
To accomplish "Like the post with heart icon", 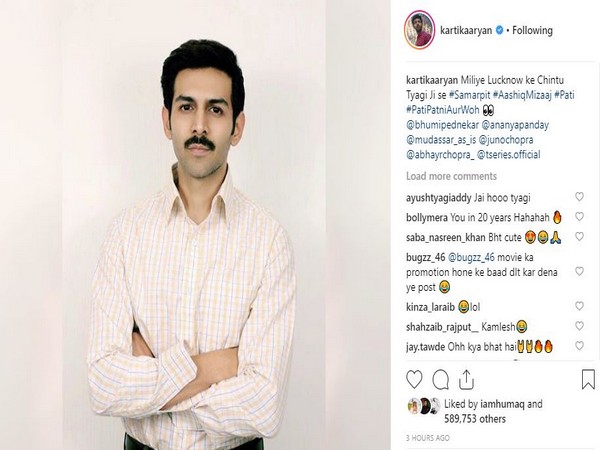I will tap(414, 380).
